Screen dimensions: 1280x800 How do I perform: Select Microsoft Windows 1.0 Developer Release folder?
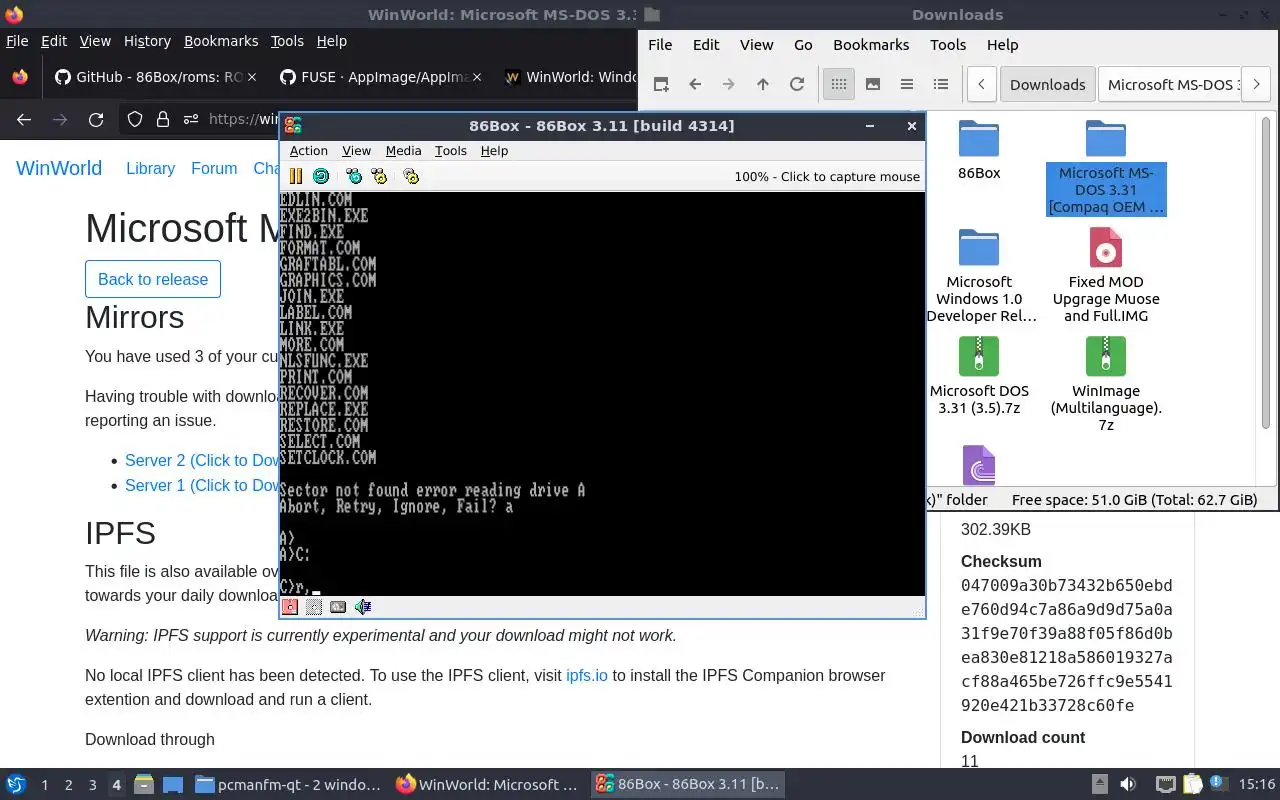pyautogui.click(x=979, y=275)
